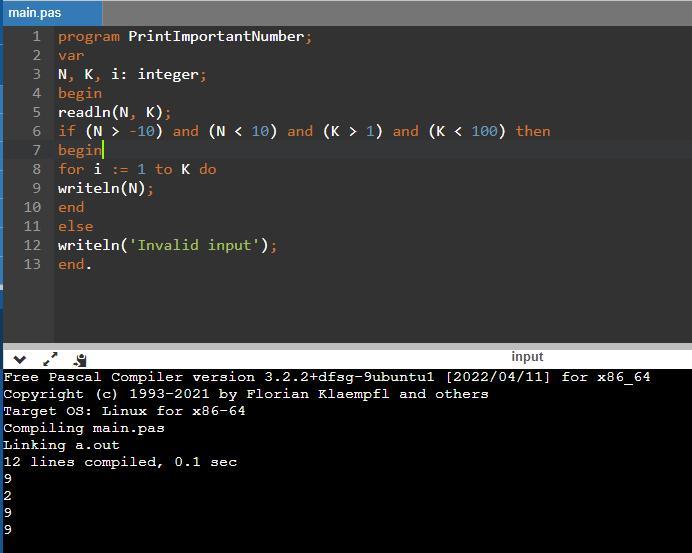
Task: Click line number 7 in the gutter
Action: coord(36,150)
